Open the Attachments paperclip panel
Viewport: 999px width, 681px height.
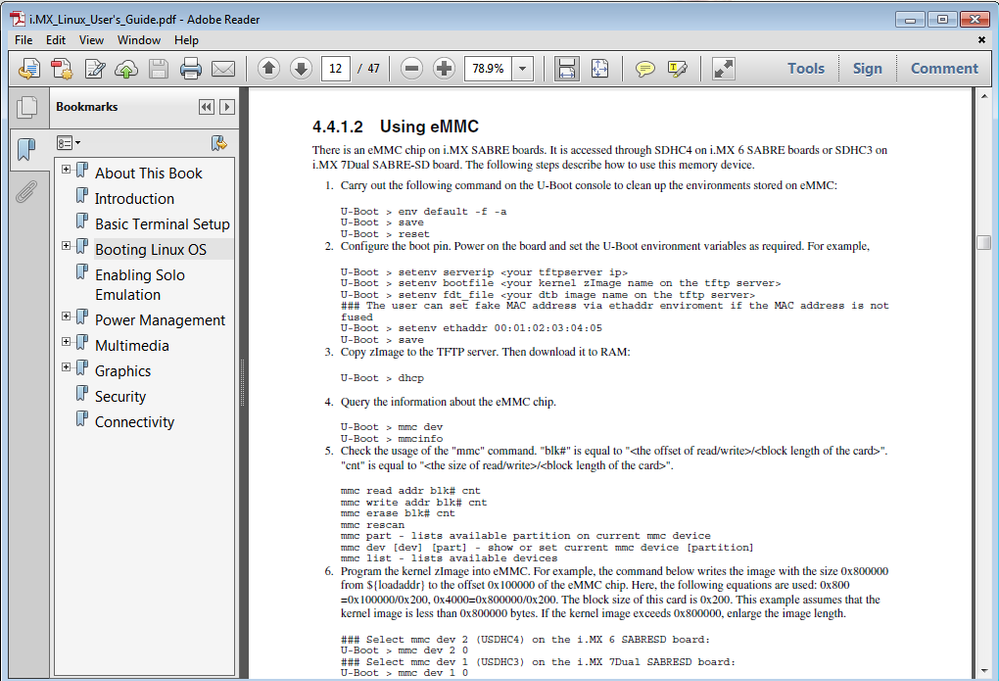[27, 191]
